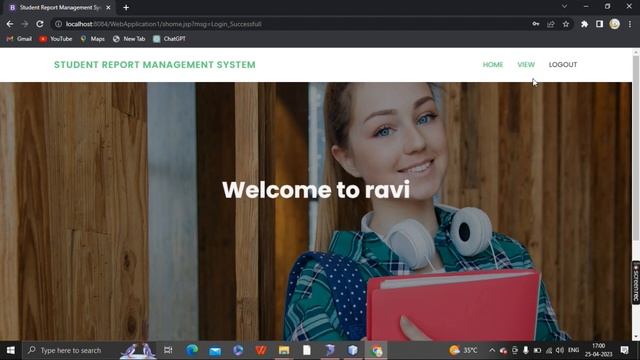Open the Extensions puzzle icon
This screenshot has width=640, height=360.
coord(584,24)
